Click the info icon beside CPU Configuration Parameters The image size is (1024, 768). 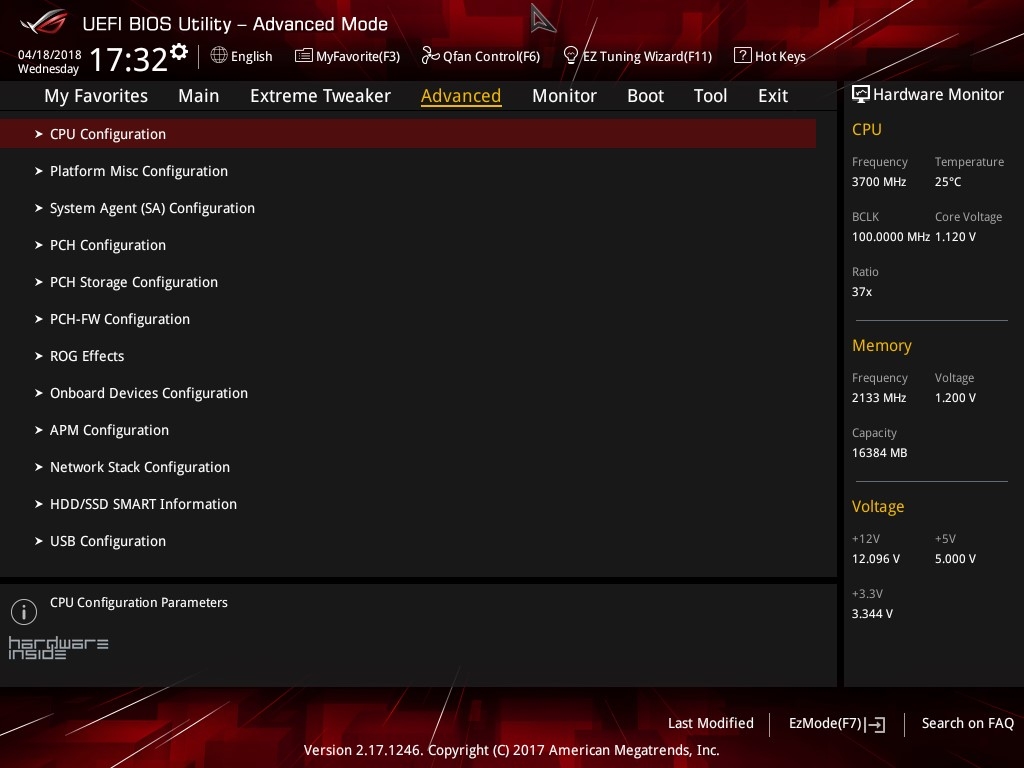[x=24, y=612]
